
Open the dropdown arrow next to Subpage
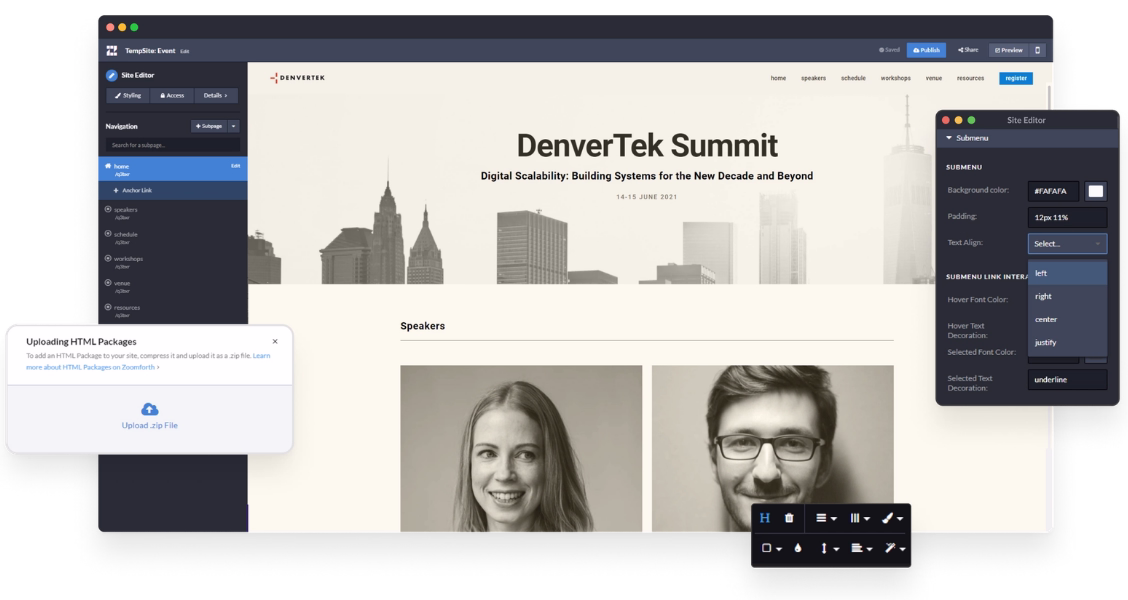[234, 126]
